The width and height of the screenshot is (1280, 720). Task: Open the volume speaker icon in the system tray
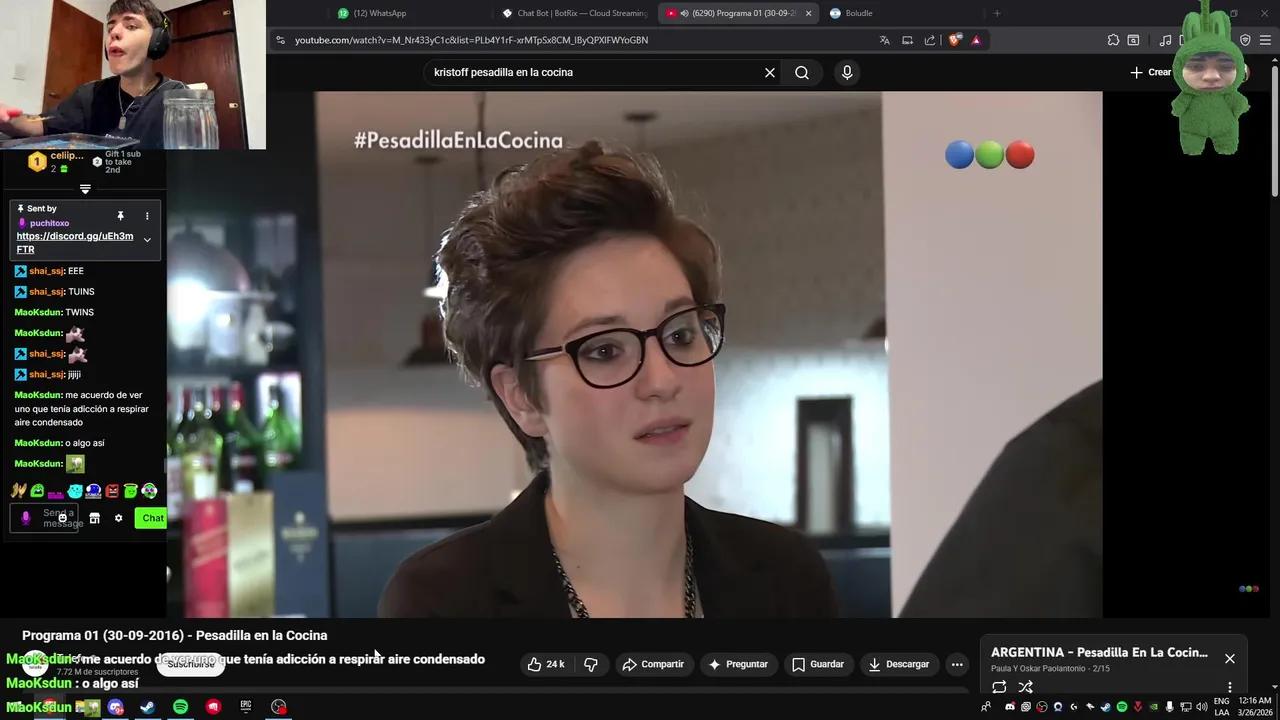[x=1202, y=707]
